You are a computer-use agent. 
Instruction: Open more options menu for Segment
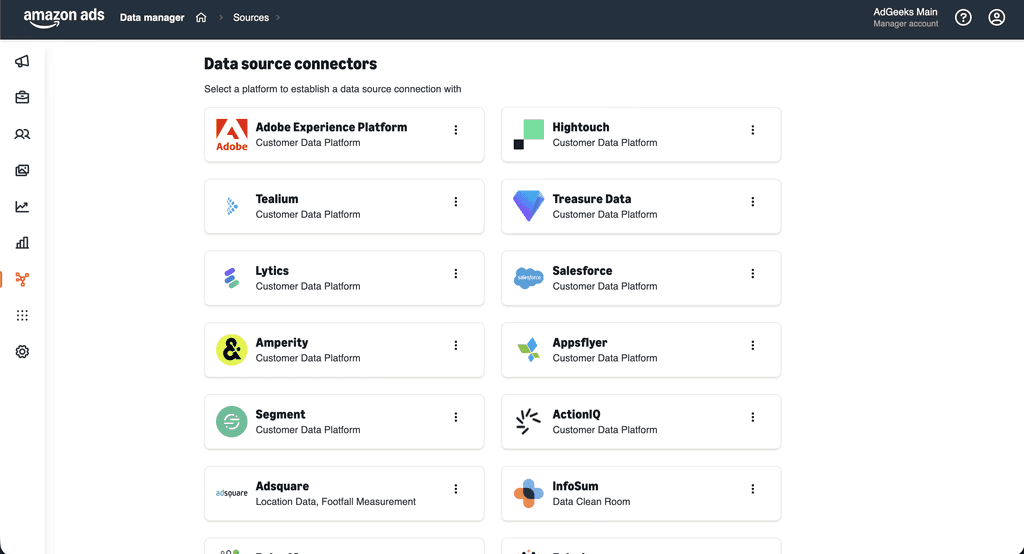coord(456,417)
